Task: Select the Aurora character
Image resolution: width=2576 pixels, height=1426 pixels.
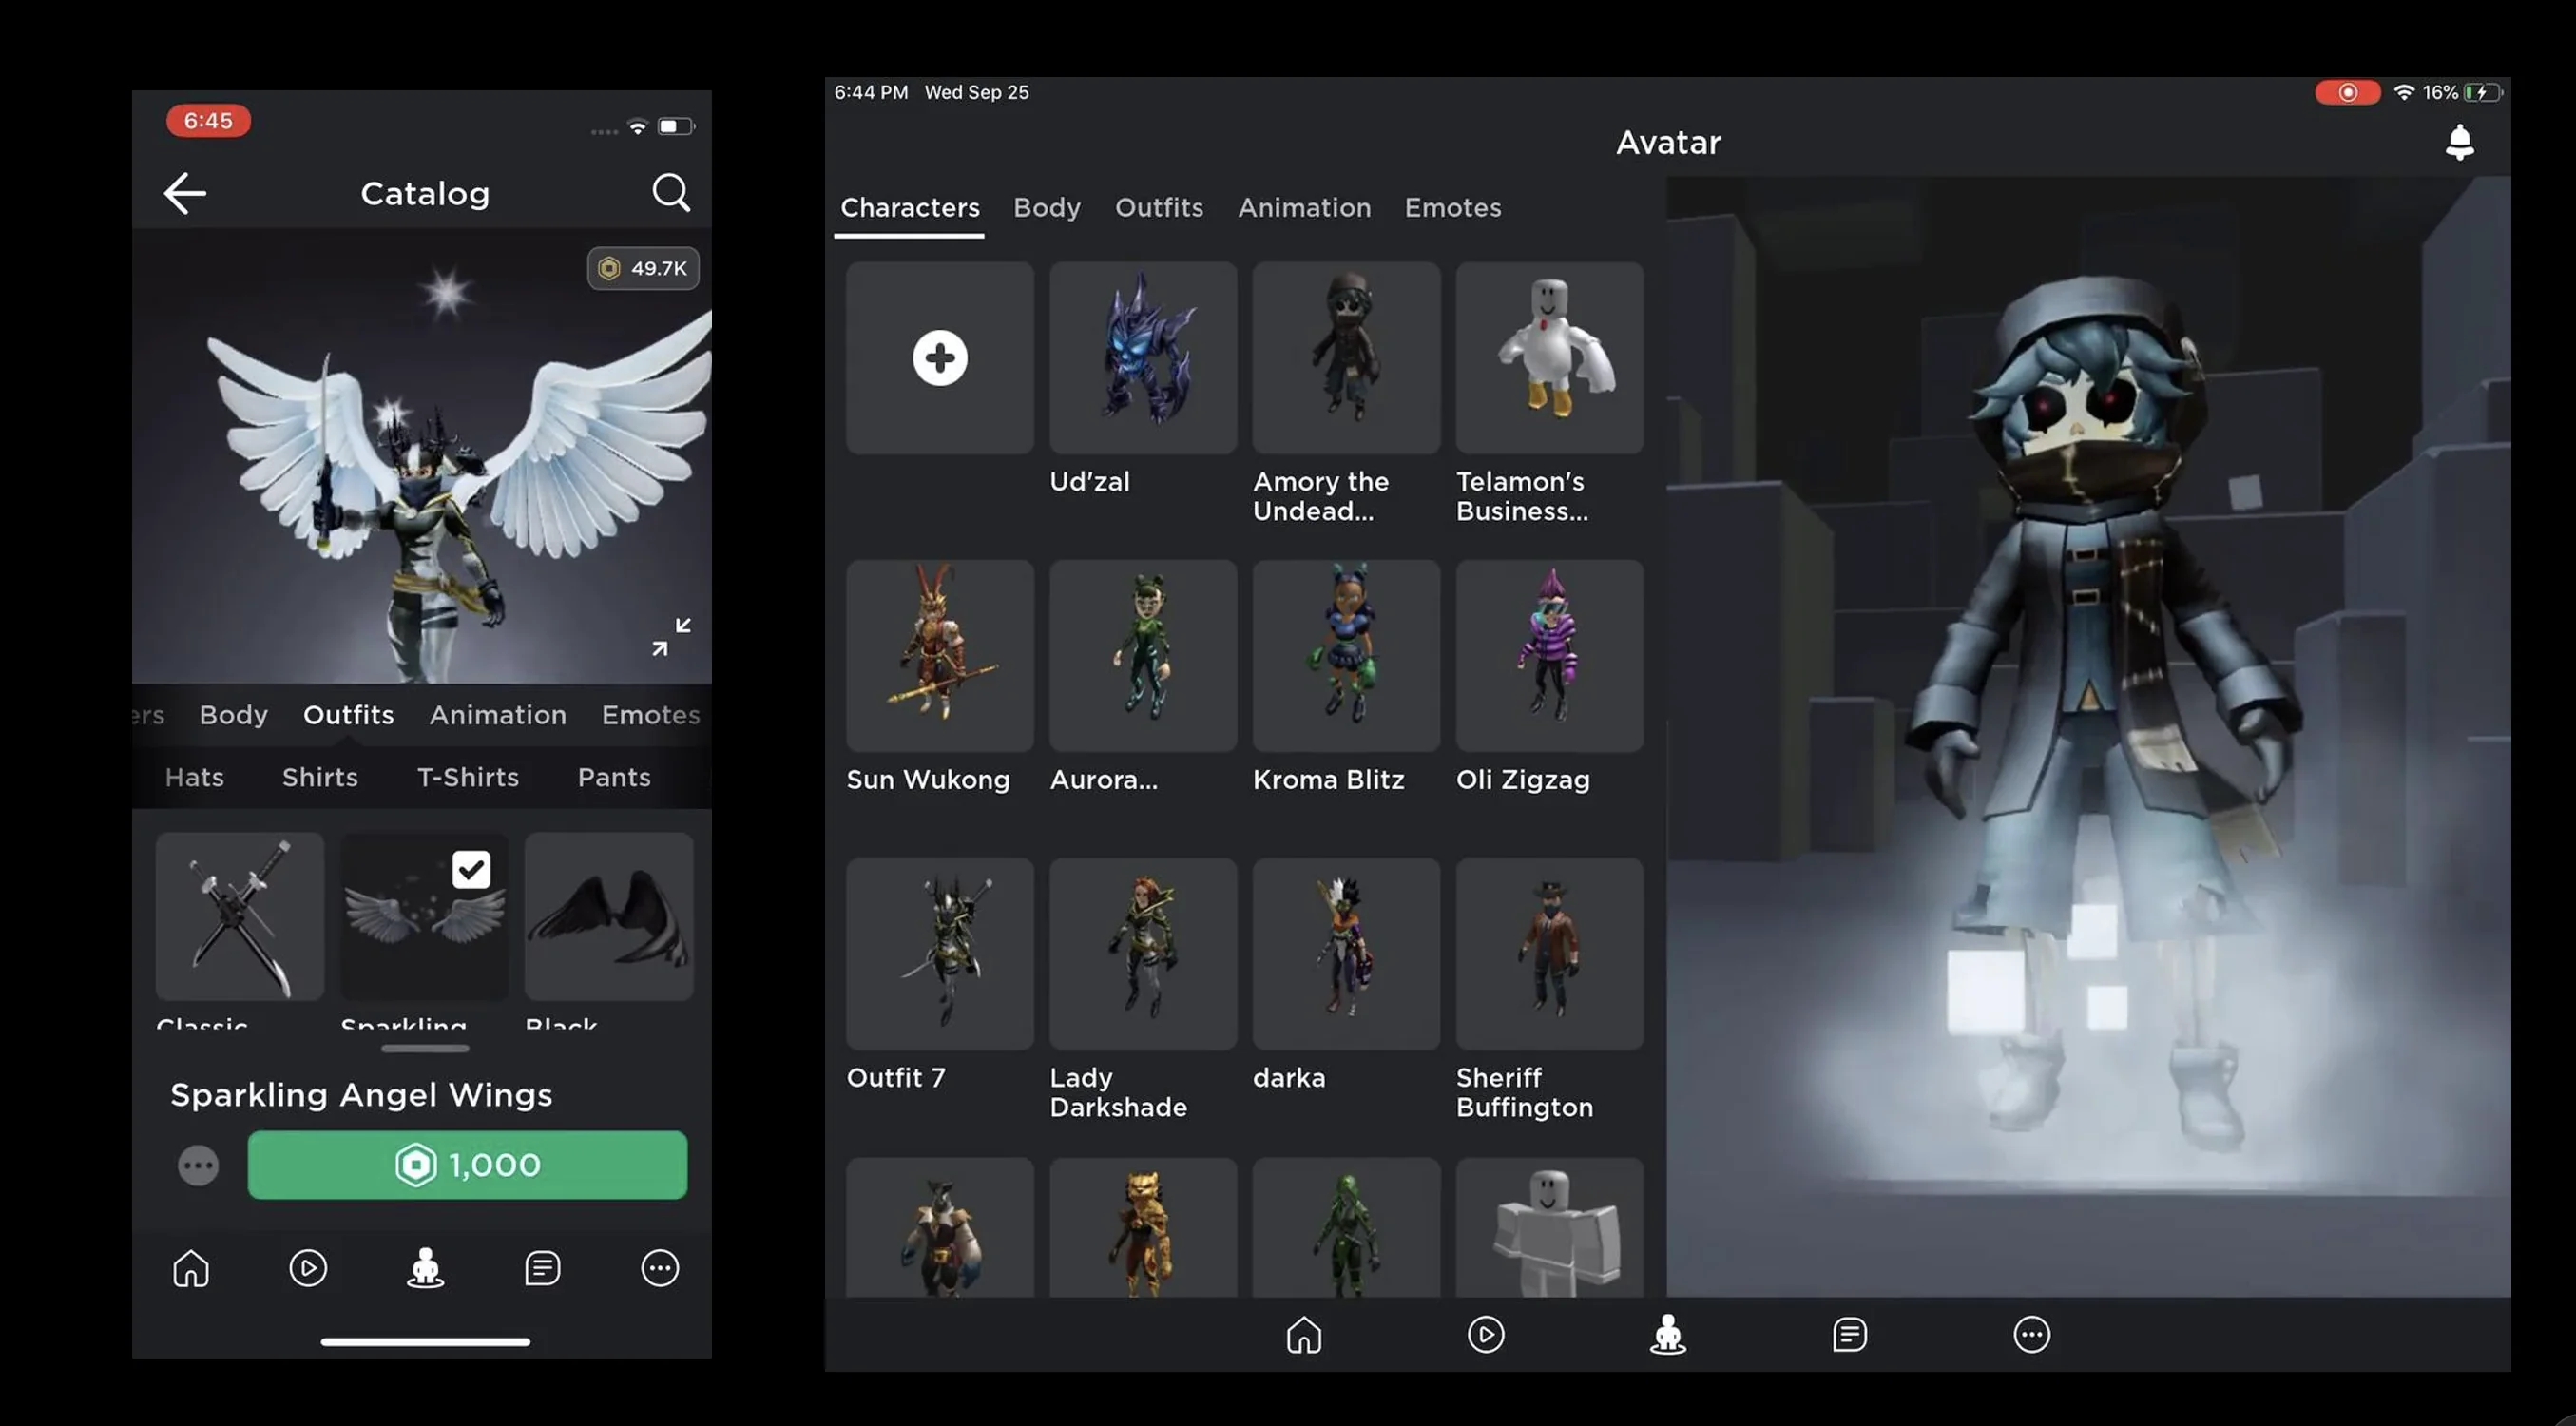Action: [1143, 655]
